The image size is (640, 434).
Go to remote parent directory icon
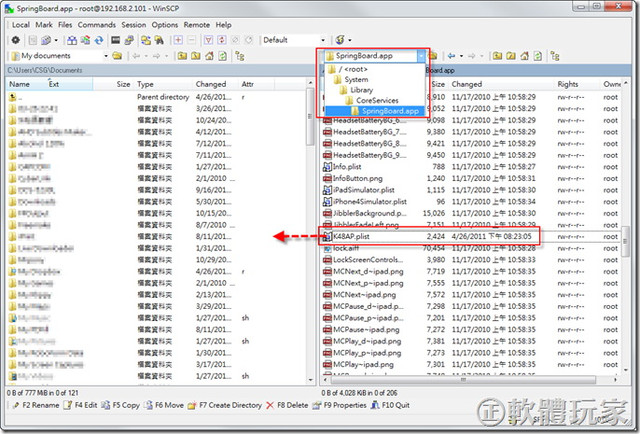pyautogui.click(x=497, y=56)
